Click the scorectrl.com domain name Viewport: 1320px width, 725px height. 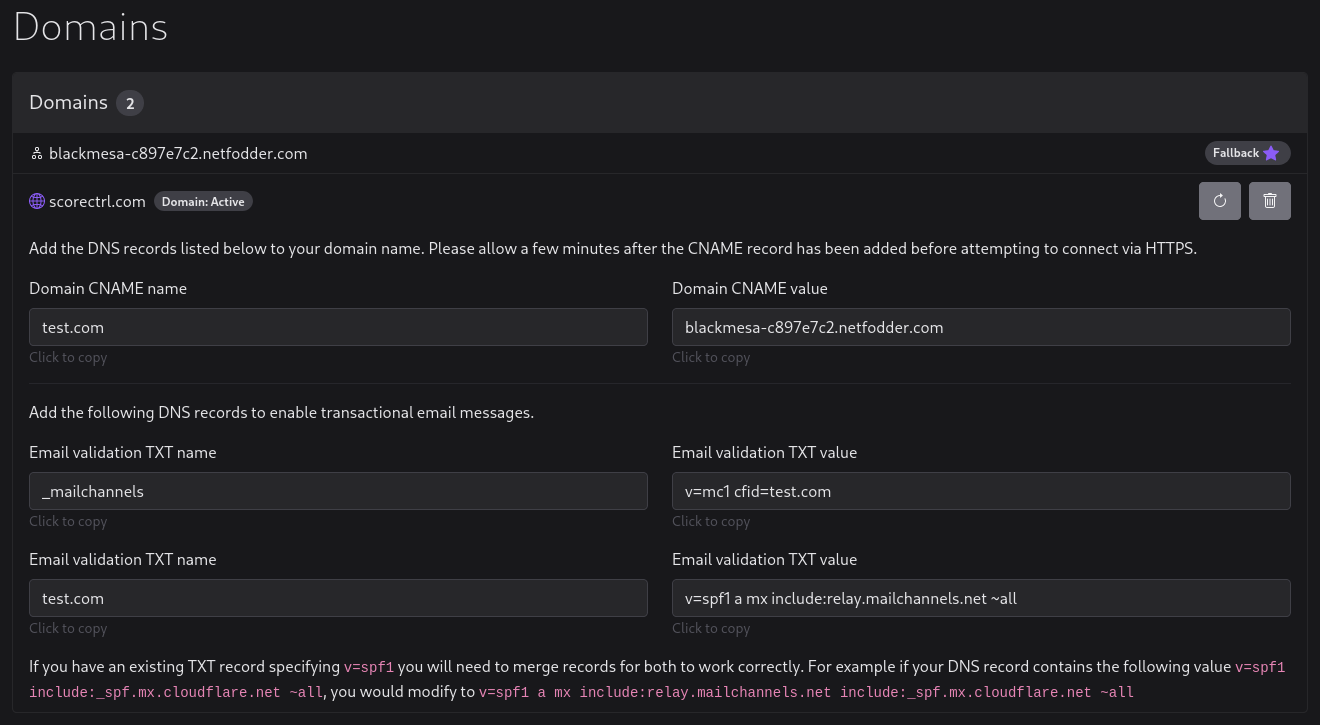97,201
